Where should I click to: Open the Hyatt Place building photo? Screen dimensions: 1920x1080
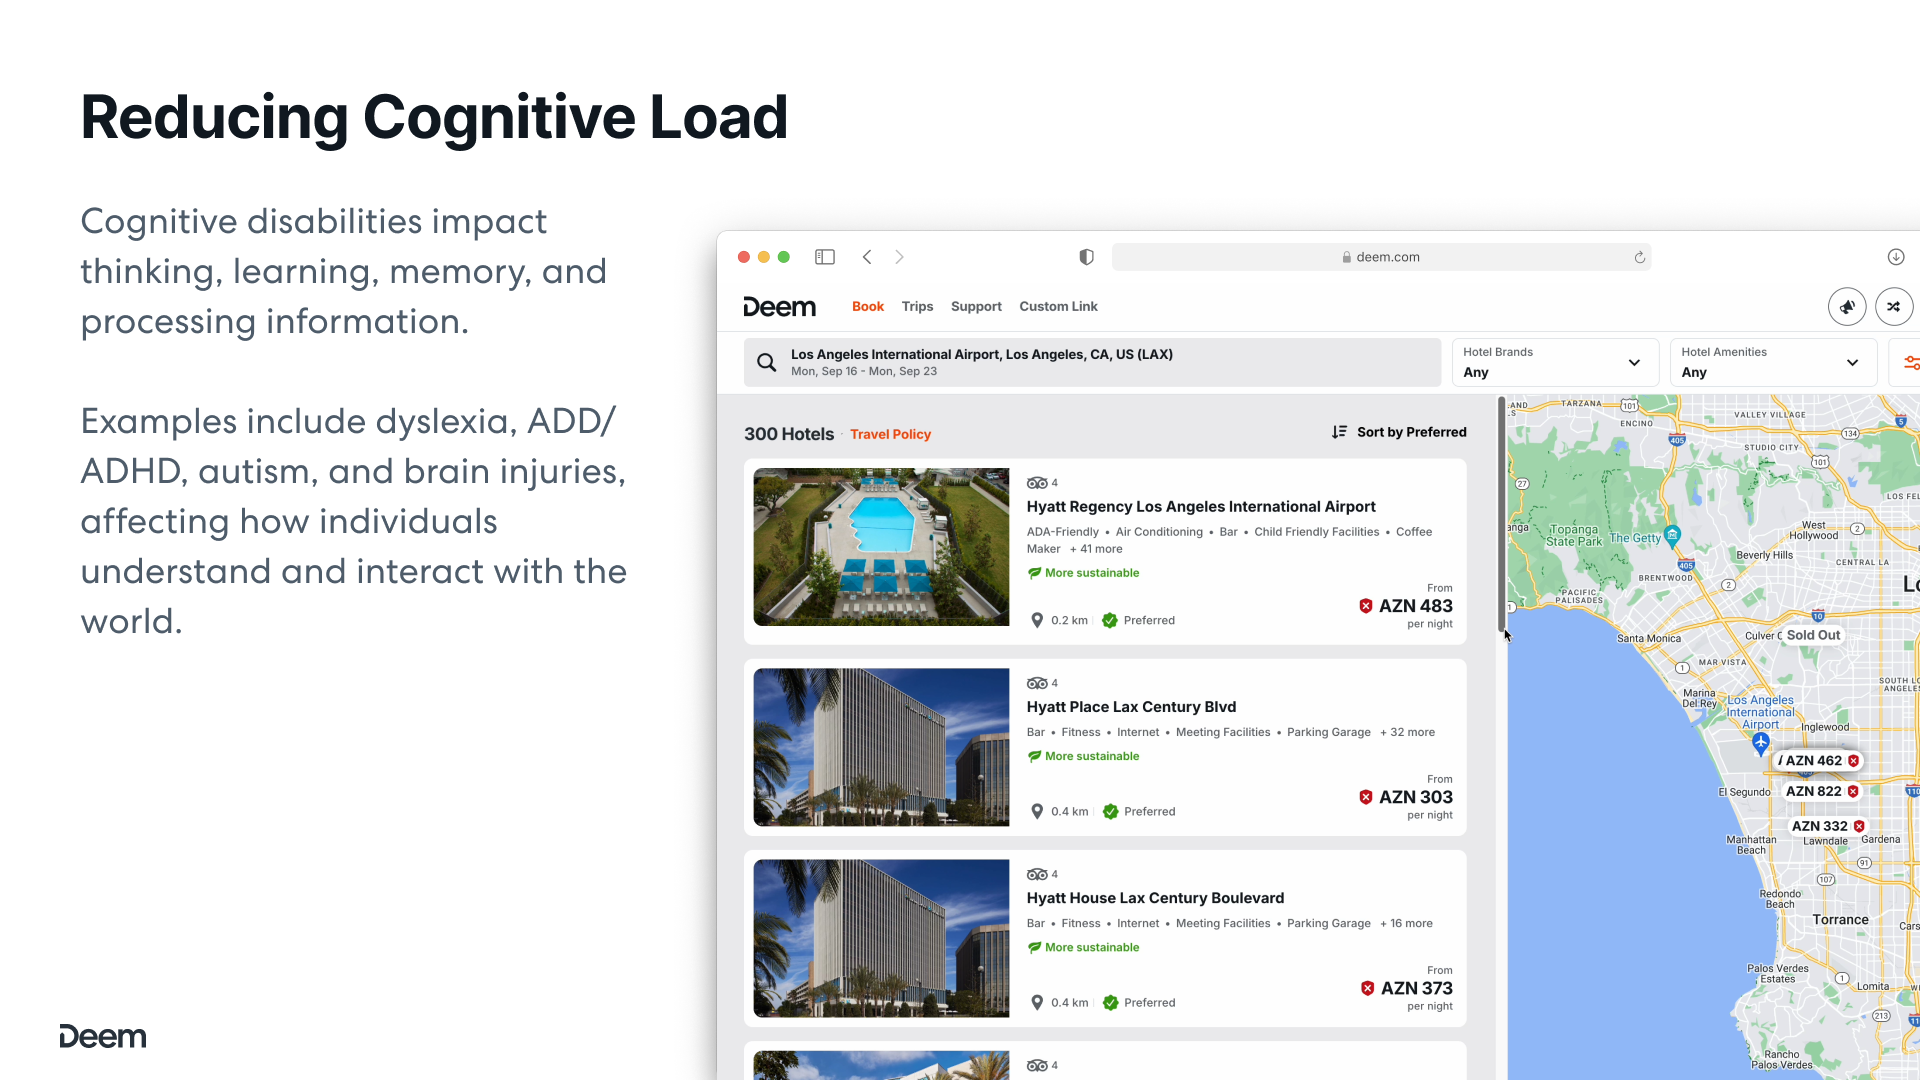click(881, 747)
